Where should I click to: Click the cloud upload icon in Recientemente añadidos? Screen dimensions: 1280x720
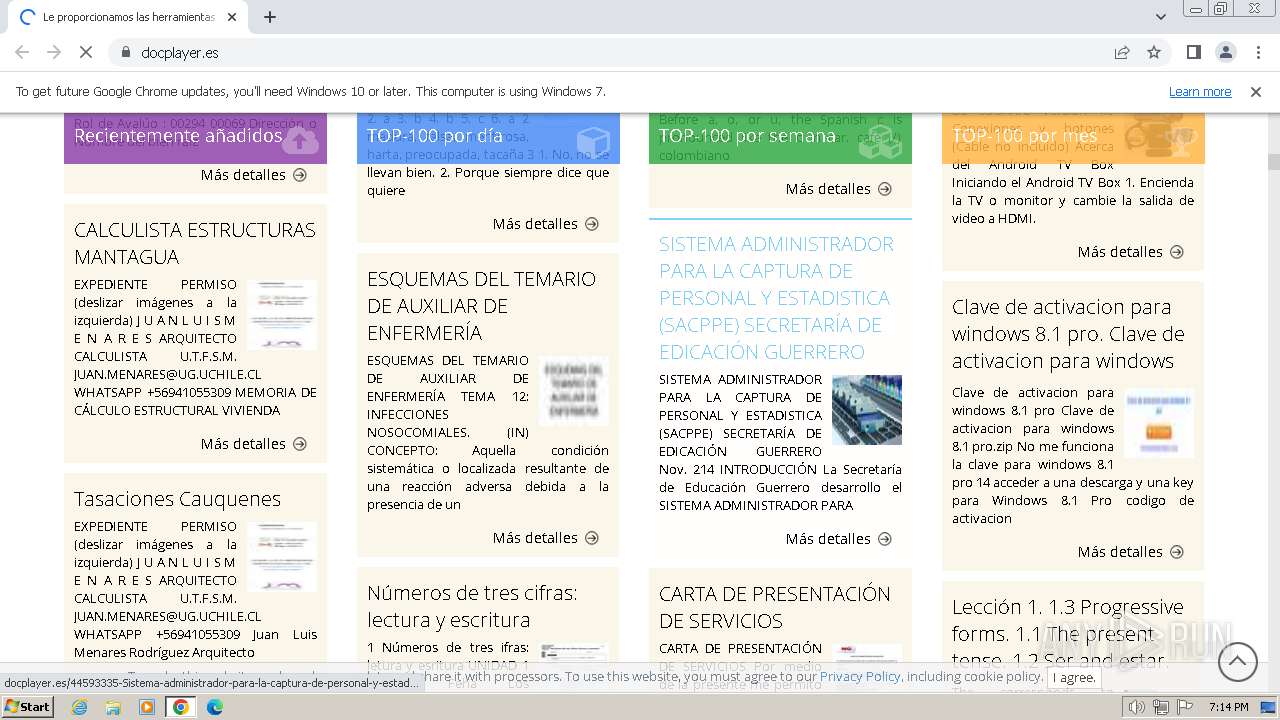(300, 141)
